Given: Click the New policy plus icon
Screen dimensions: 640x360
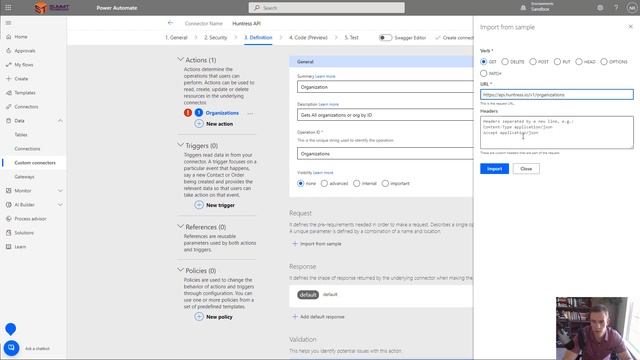Looking at the screenshot, I should click(199, 317).
